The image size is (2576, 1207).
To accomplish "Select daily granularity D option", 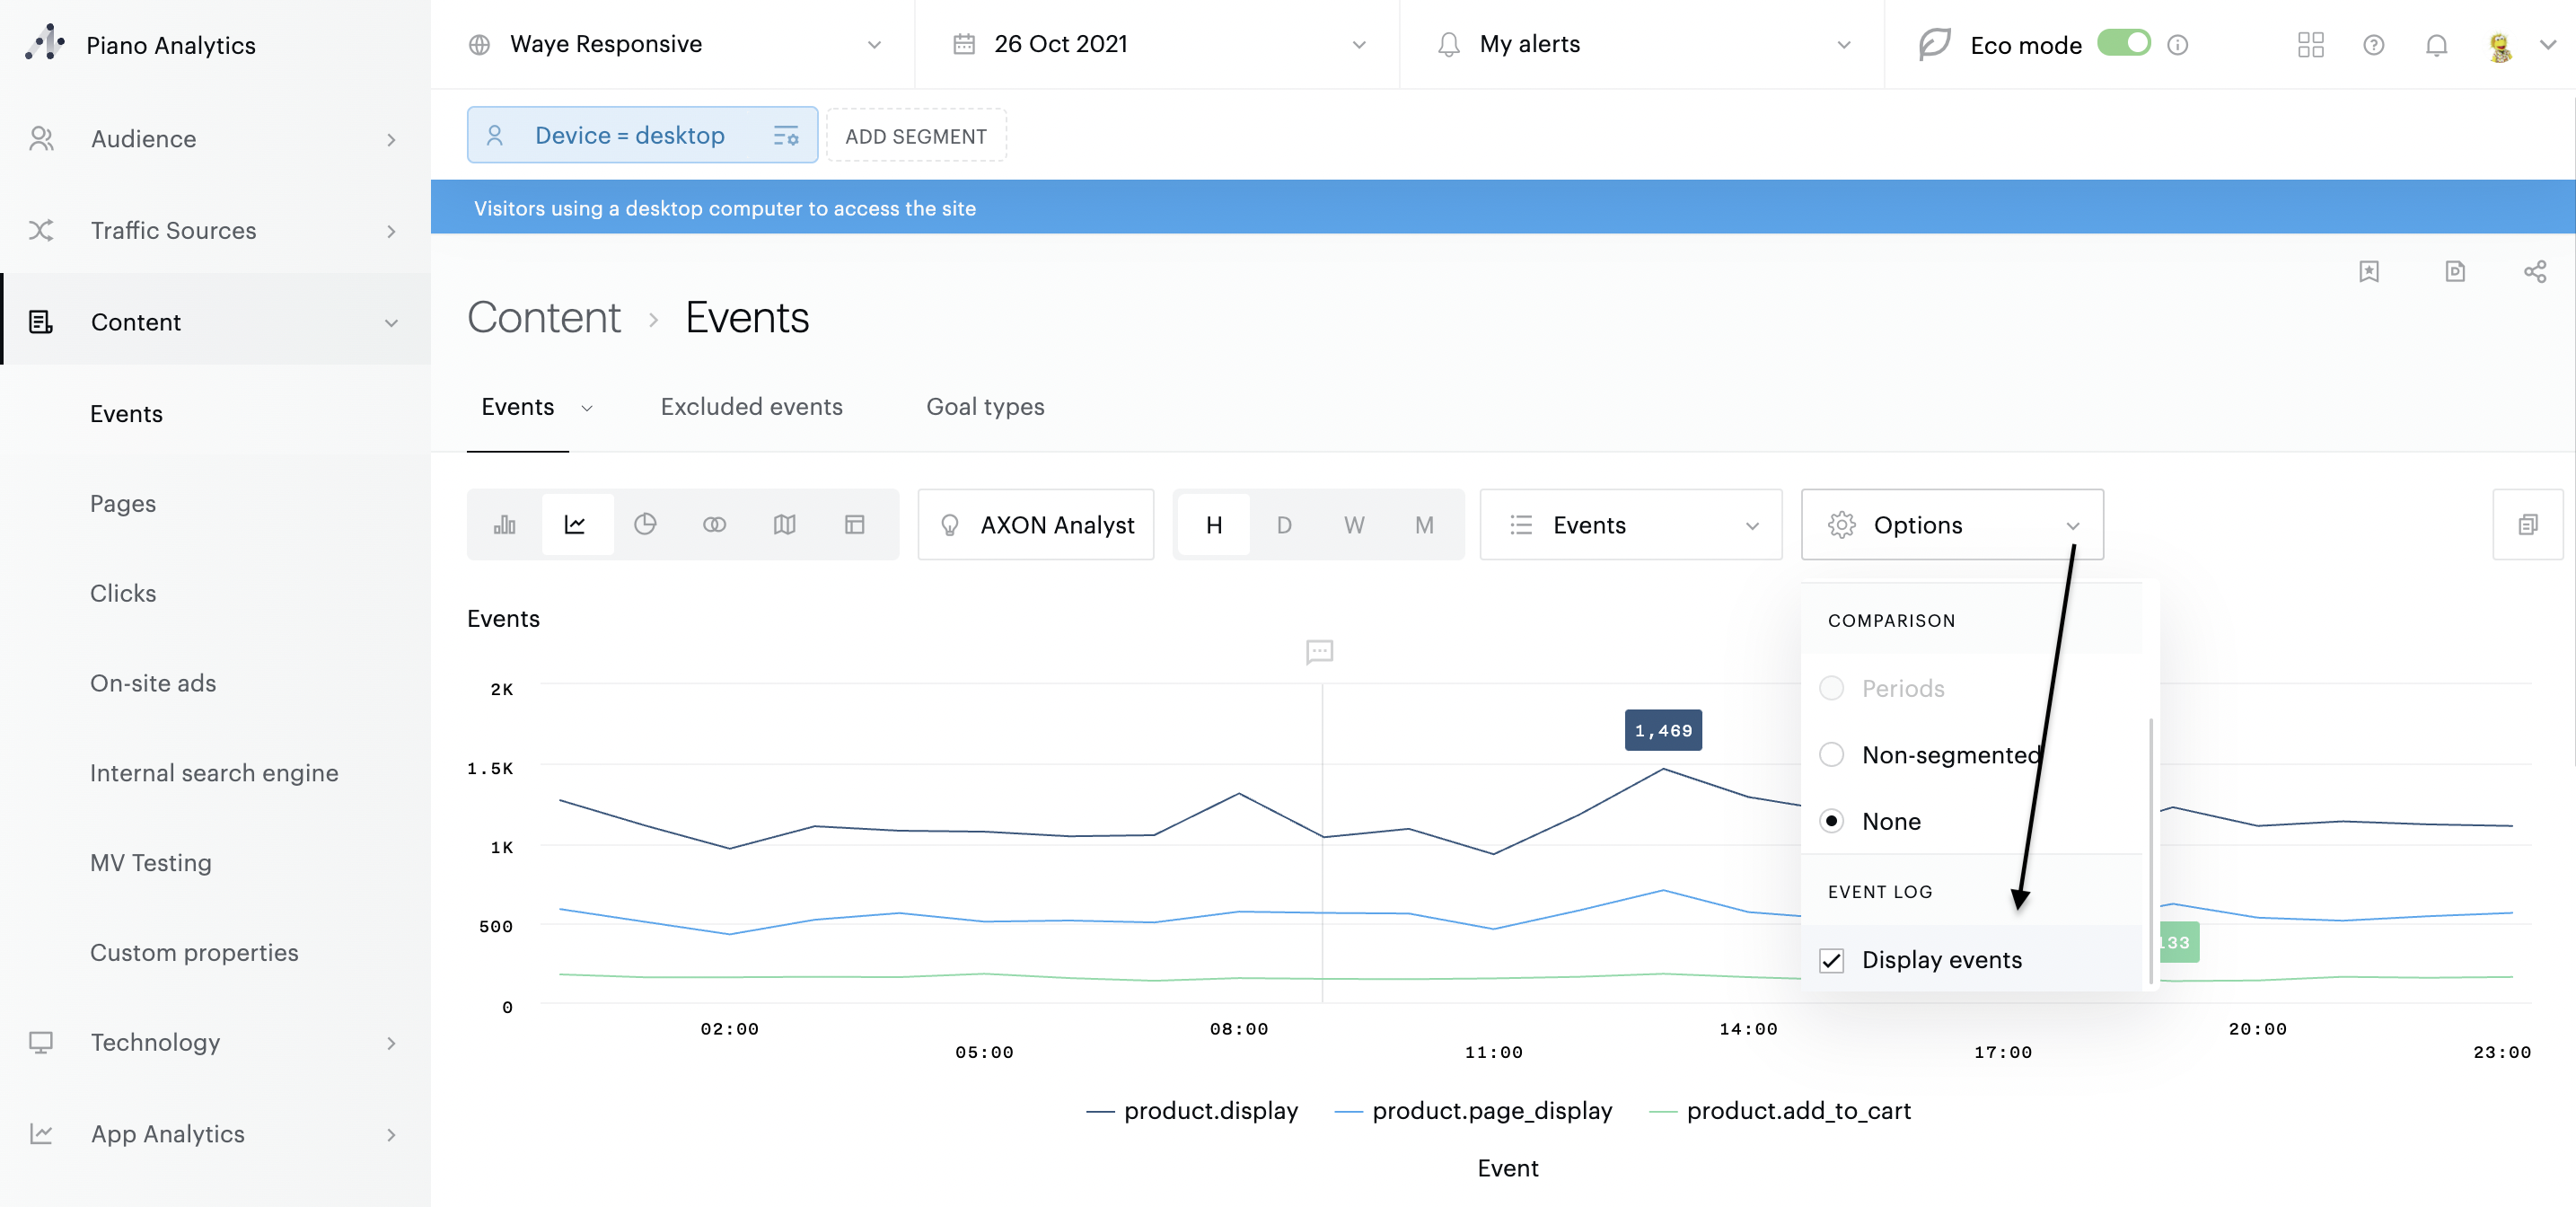I will pyautogui.click(x=1283, y=524).
